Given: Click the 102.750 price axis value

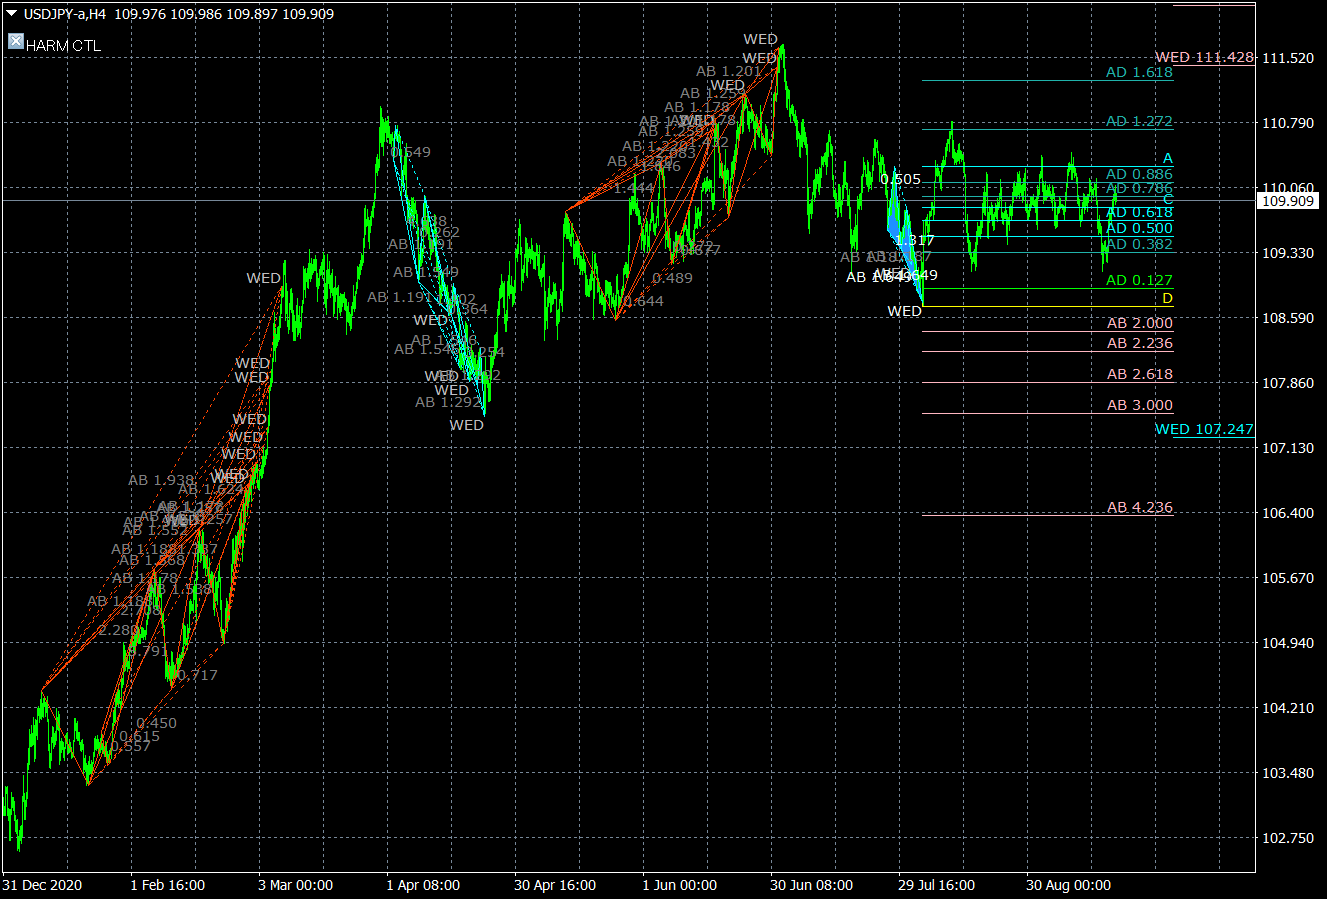Looking at the screenshot, I should click(x=1288, y=838).
